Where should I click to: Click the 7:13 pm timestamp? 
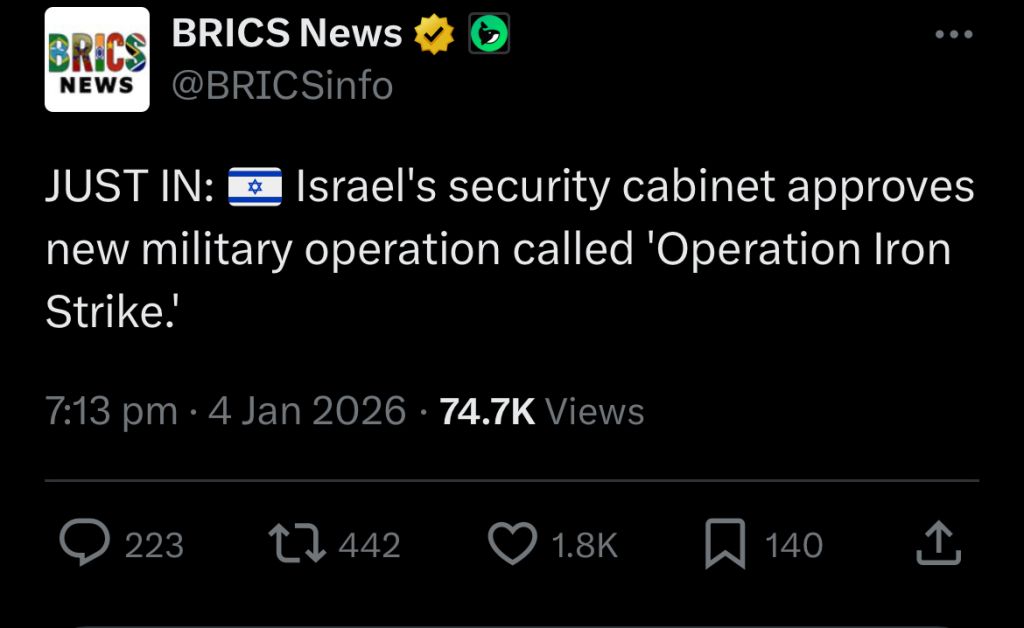[111, 411]
